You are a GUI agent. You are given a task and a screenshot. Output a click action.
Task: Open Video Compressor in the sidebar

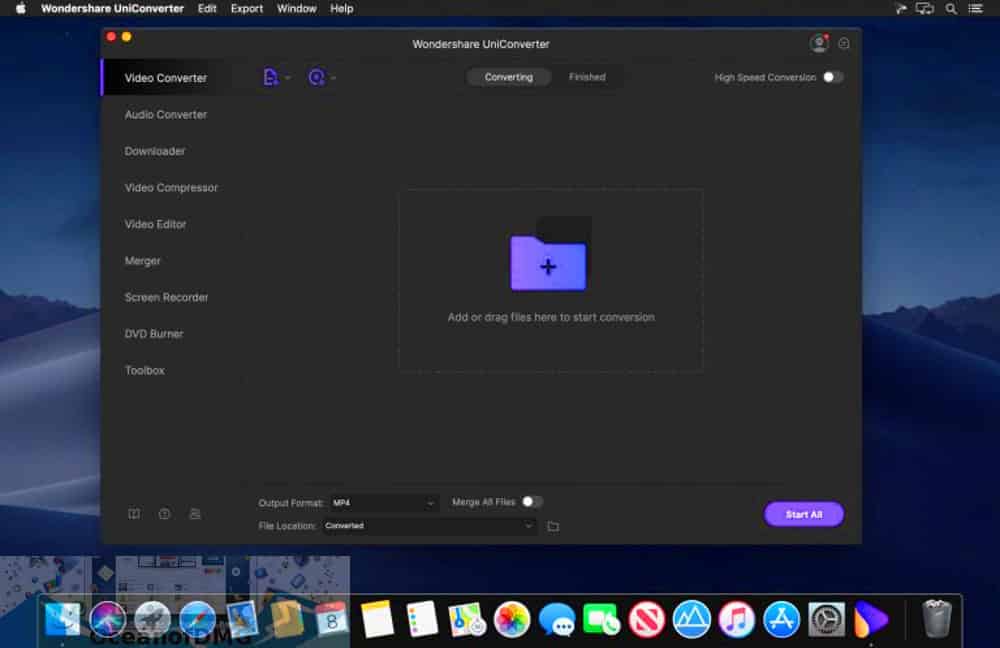(x=171, y=188)
